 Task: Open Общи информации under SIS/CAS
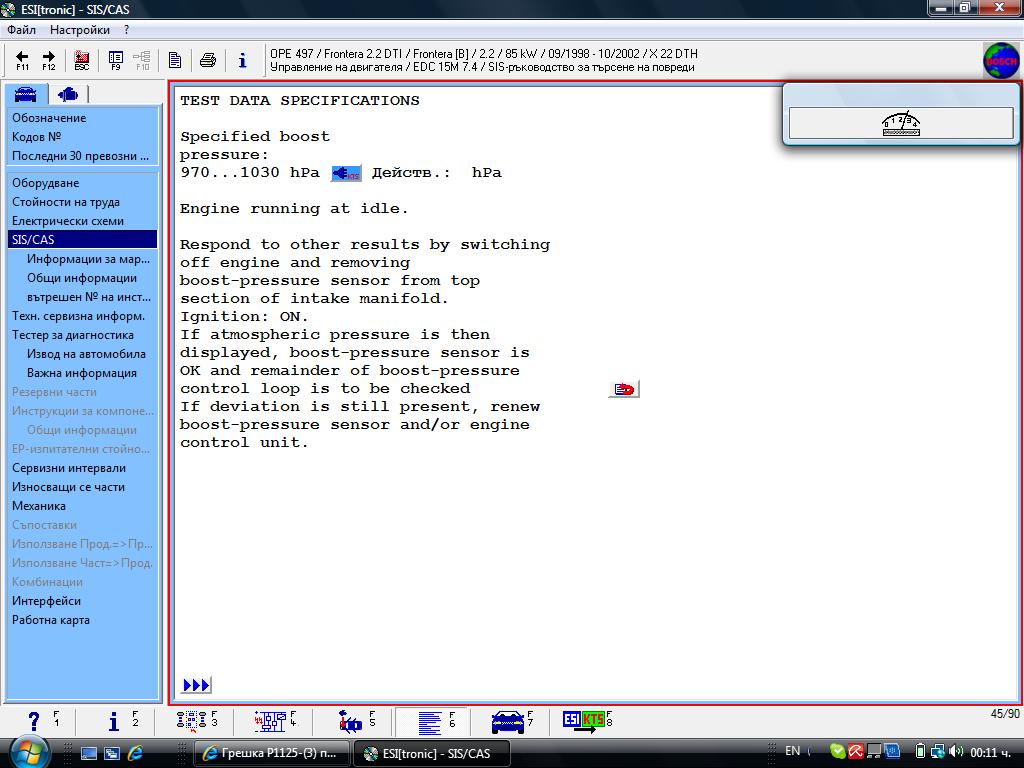[x=82, y=278]
